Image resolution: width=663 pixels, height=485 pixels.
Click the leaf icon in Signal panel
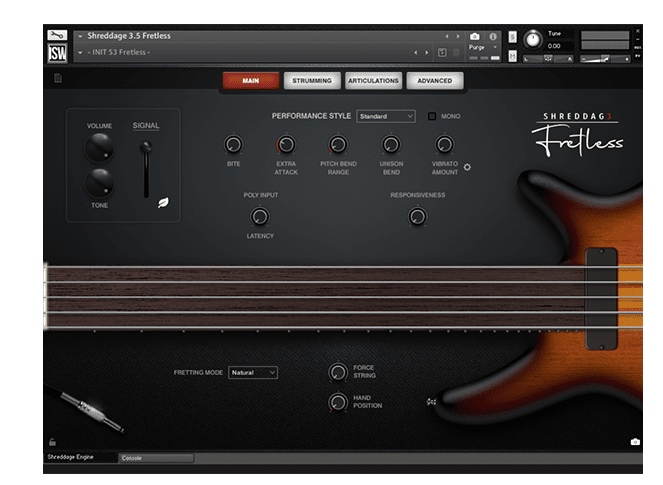click(x=163, y=203)
